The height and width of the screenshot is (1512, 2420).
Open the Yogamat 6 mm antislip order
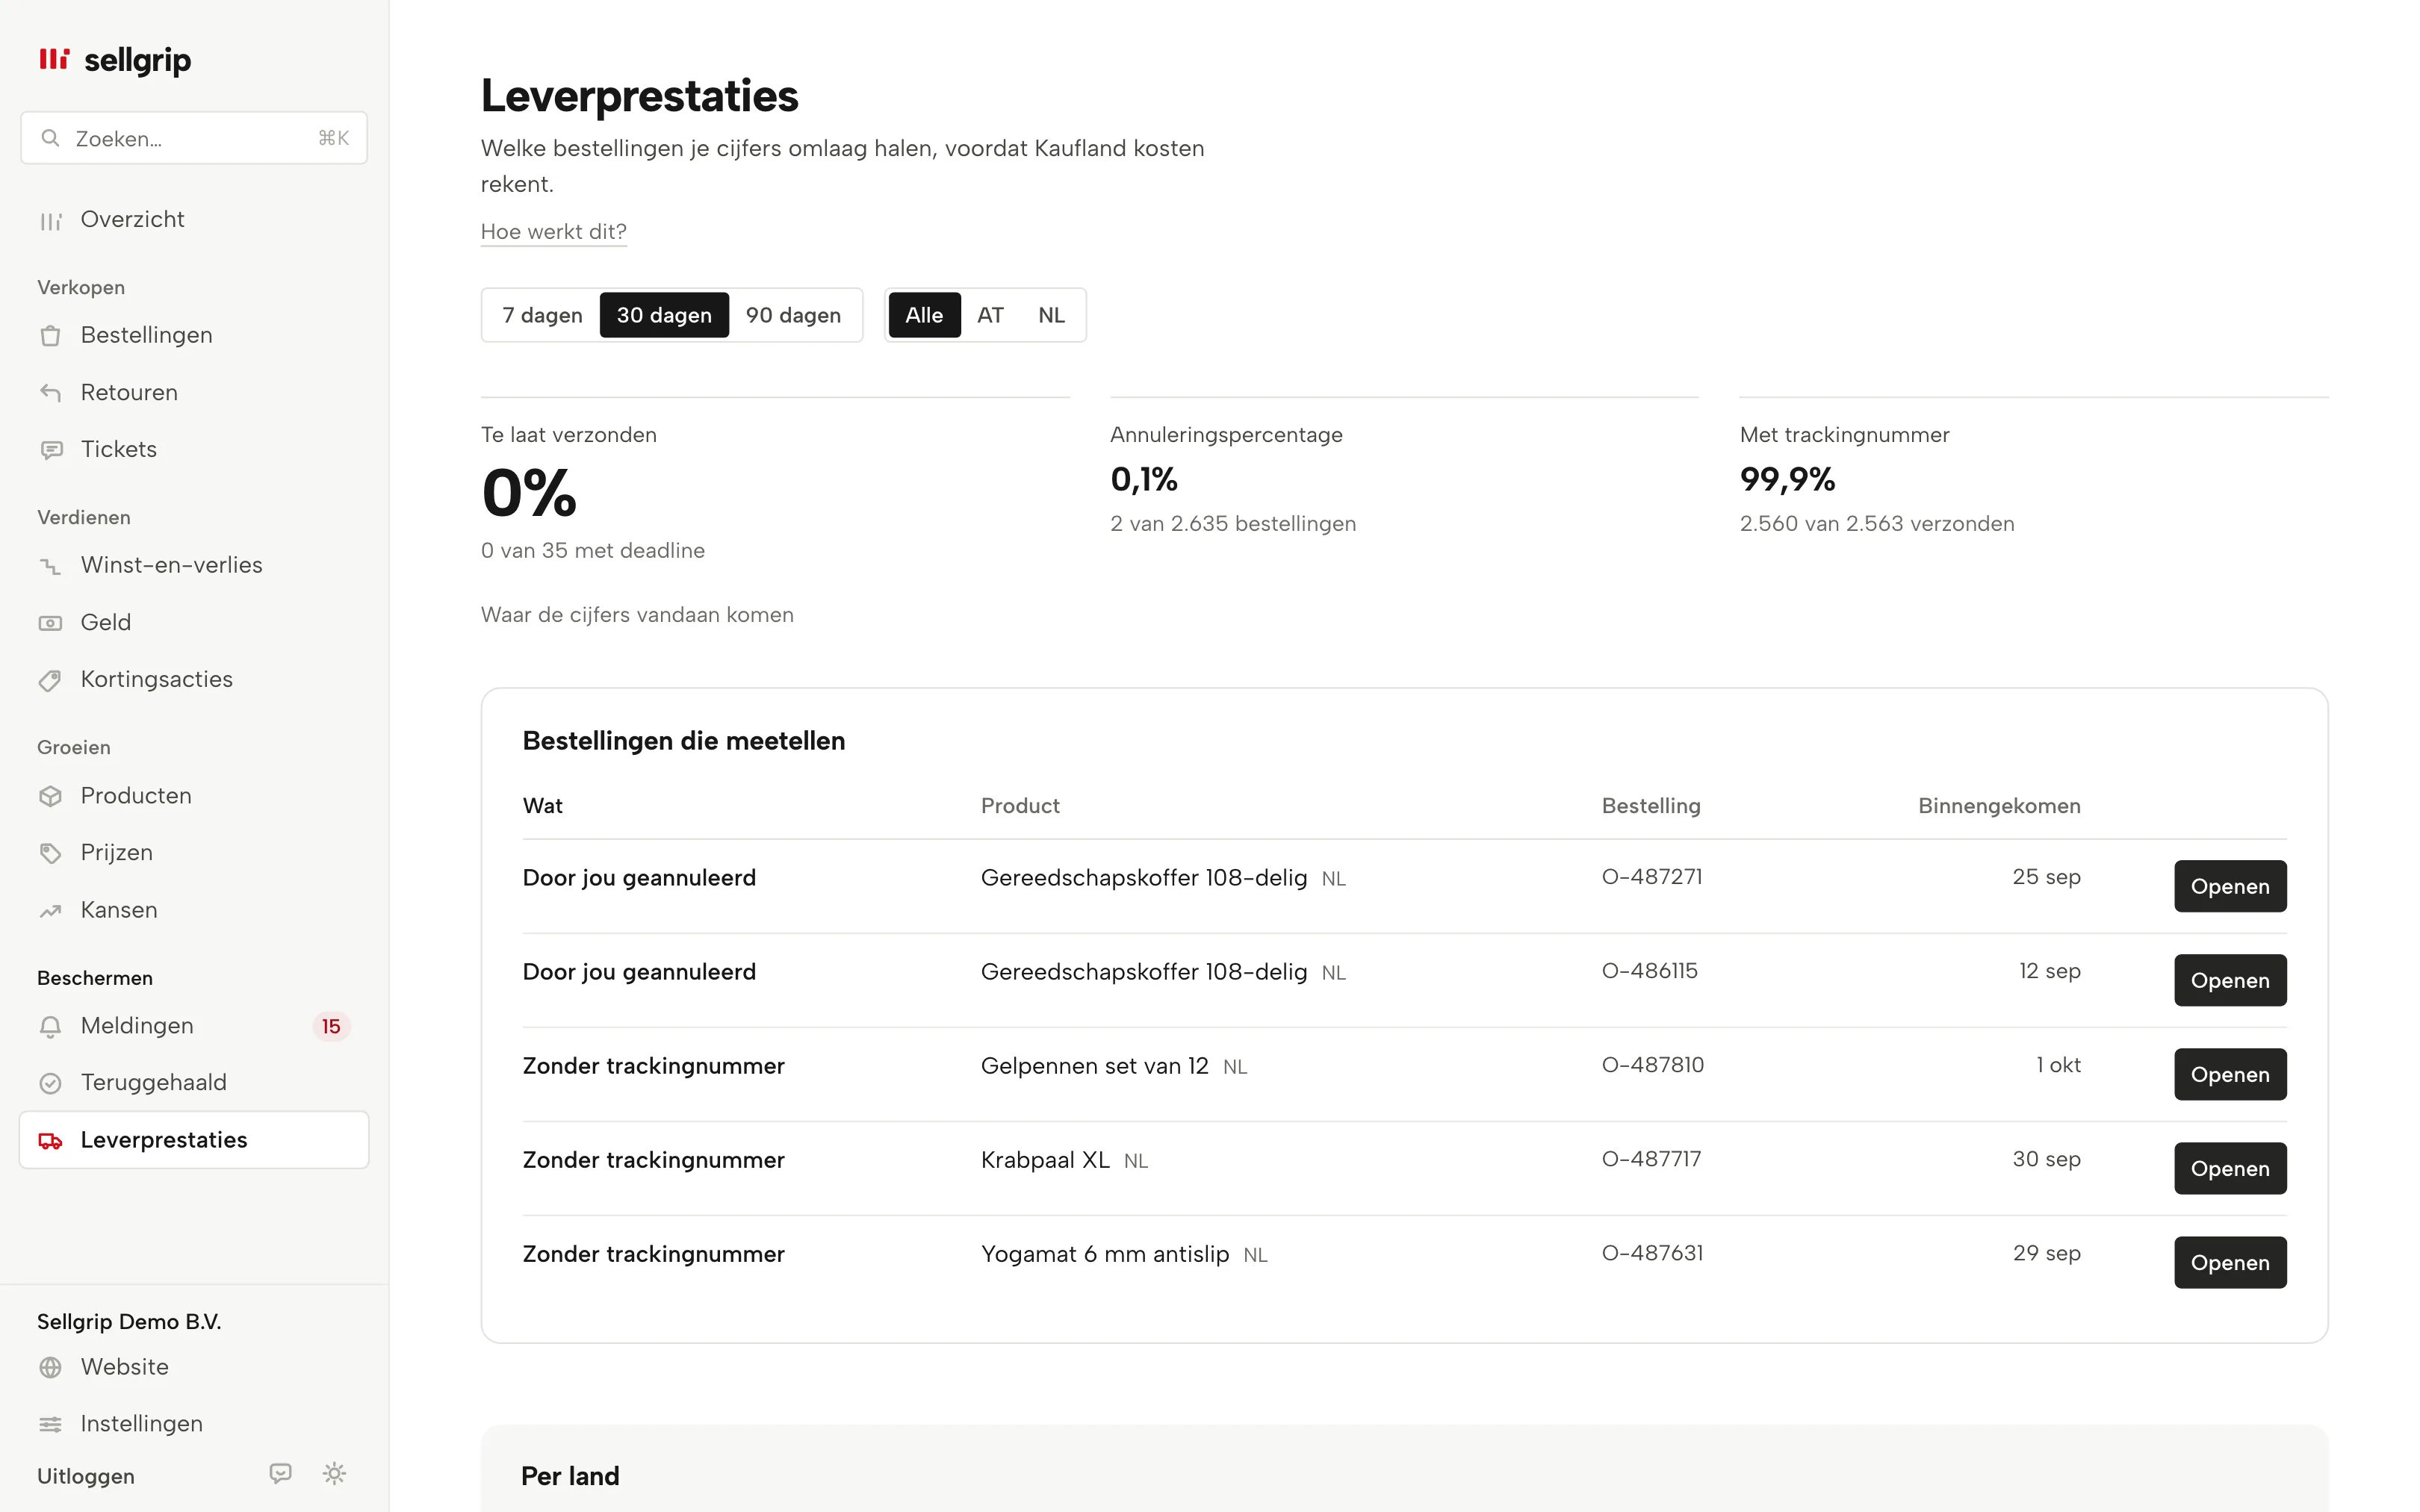coord(2229,1262)
